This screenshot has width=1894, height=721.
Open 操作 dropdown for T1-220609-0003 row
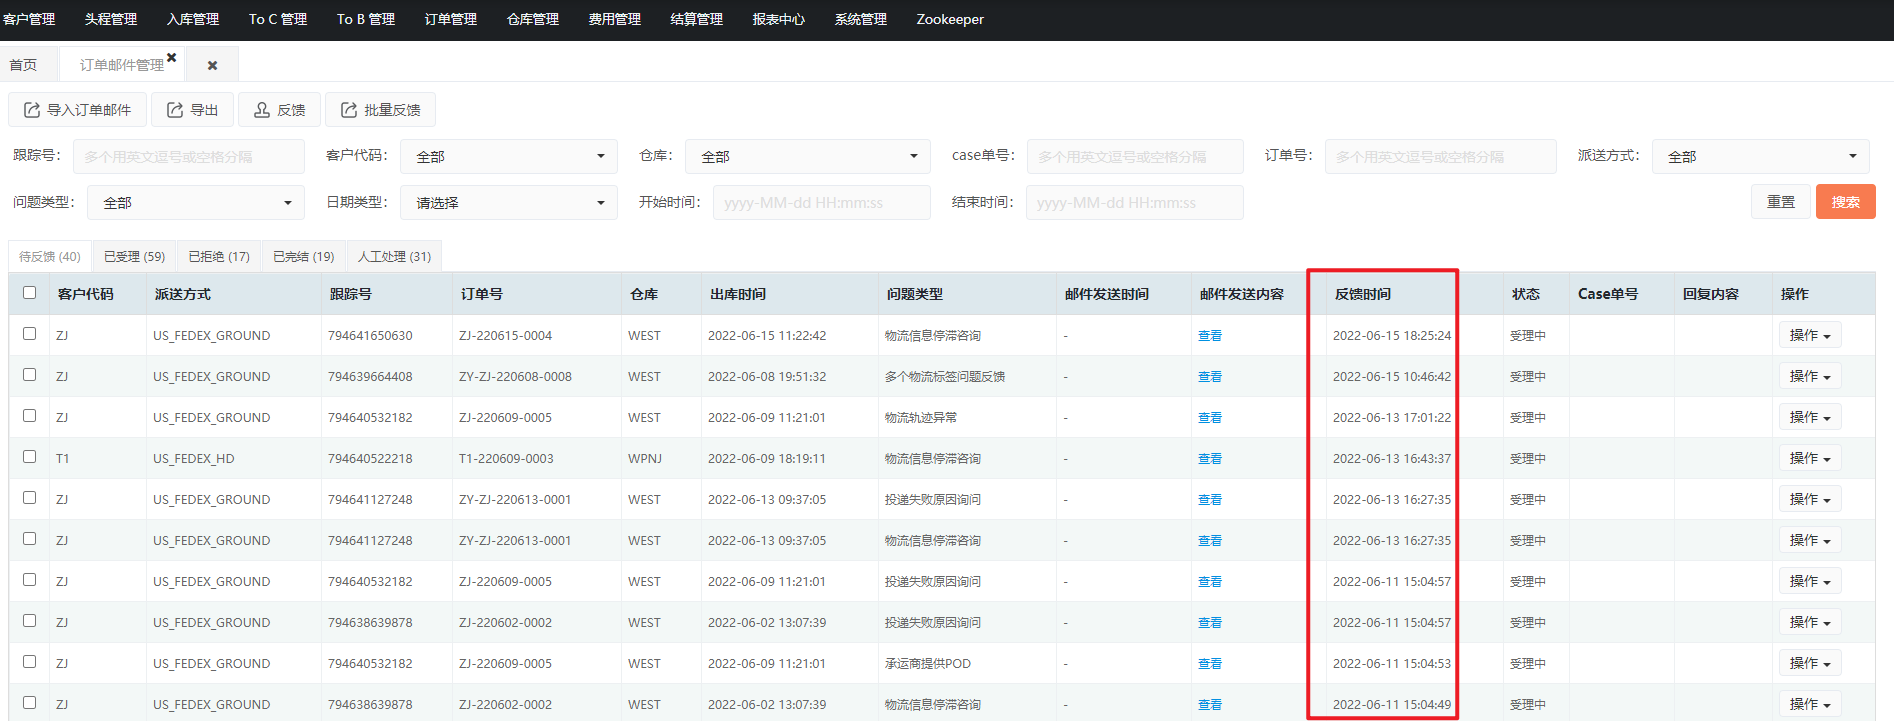pos(1809,458)
